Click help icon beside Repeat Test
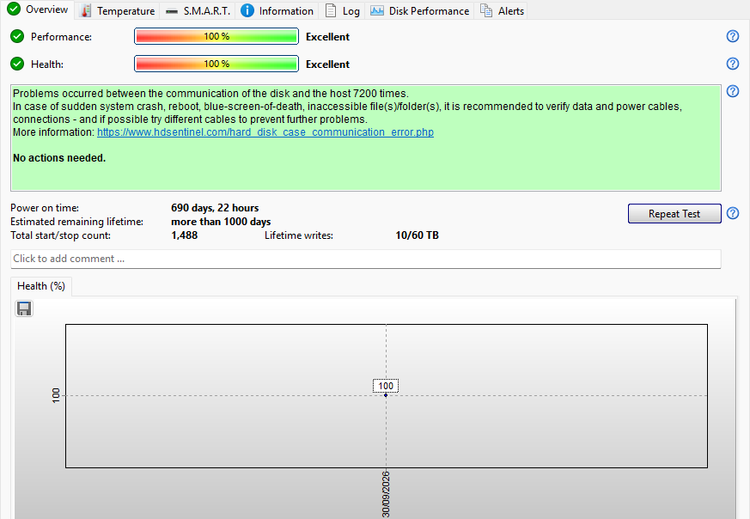 coord(732,213)
